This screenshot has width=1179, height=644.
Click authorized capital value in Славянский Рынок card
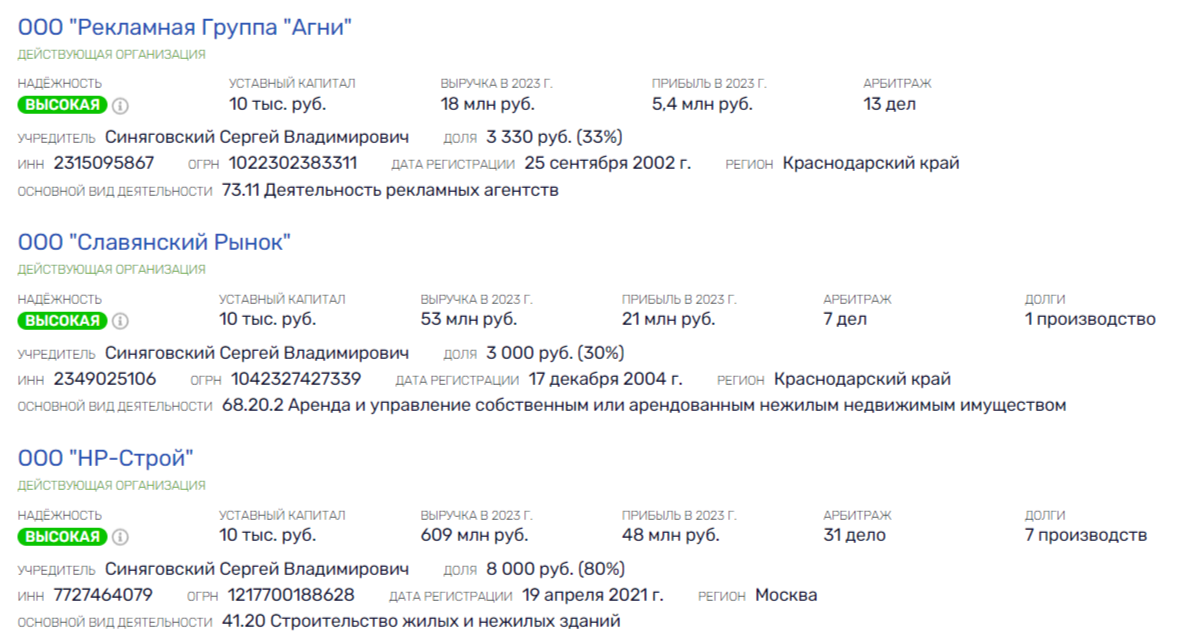pos(268,320)
